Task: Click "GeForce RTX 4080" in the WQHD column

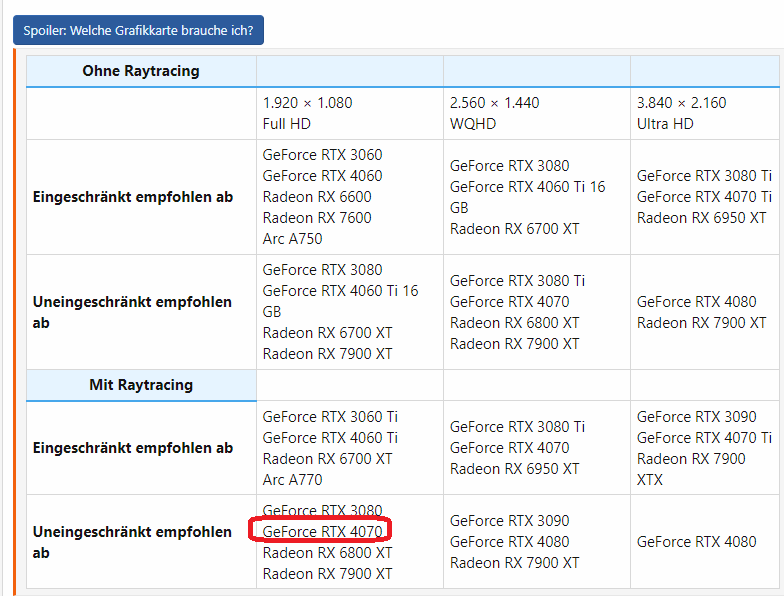Action: (510, 542)
